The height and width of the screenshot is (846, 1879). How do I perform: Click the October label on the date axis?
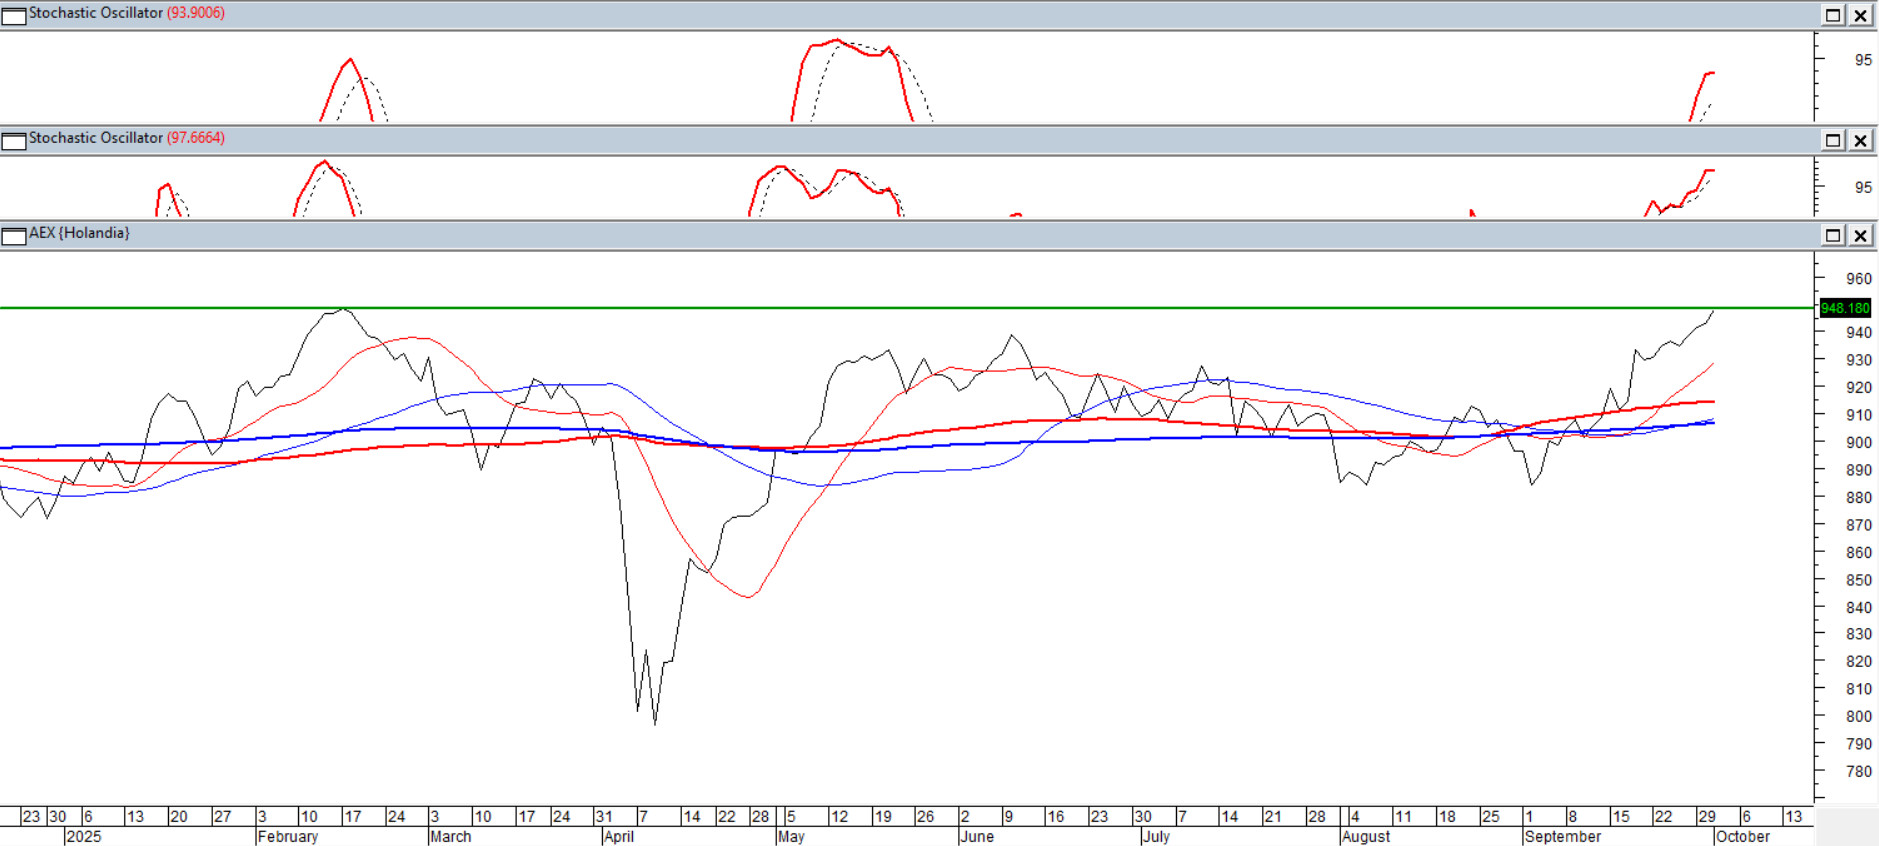[x=1742, y=836]
